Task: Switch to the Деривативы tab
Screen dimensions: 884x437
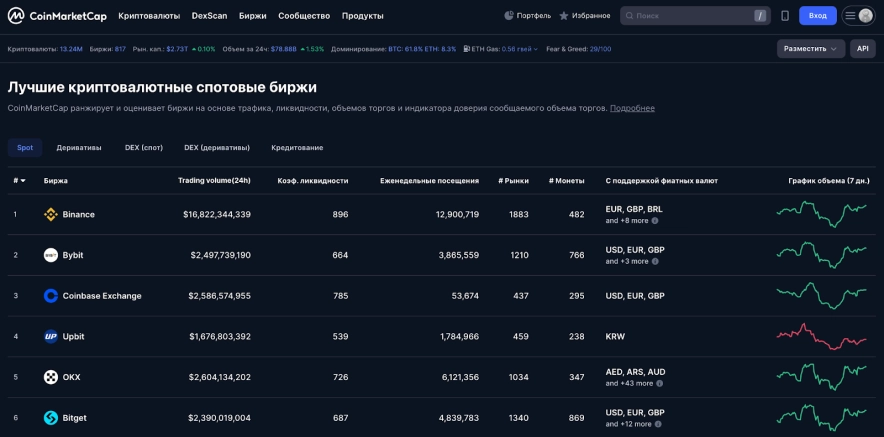Action: pyautogui.click(x=79, y=147)
